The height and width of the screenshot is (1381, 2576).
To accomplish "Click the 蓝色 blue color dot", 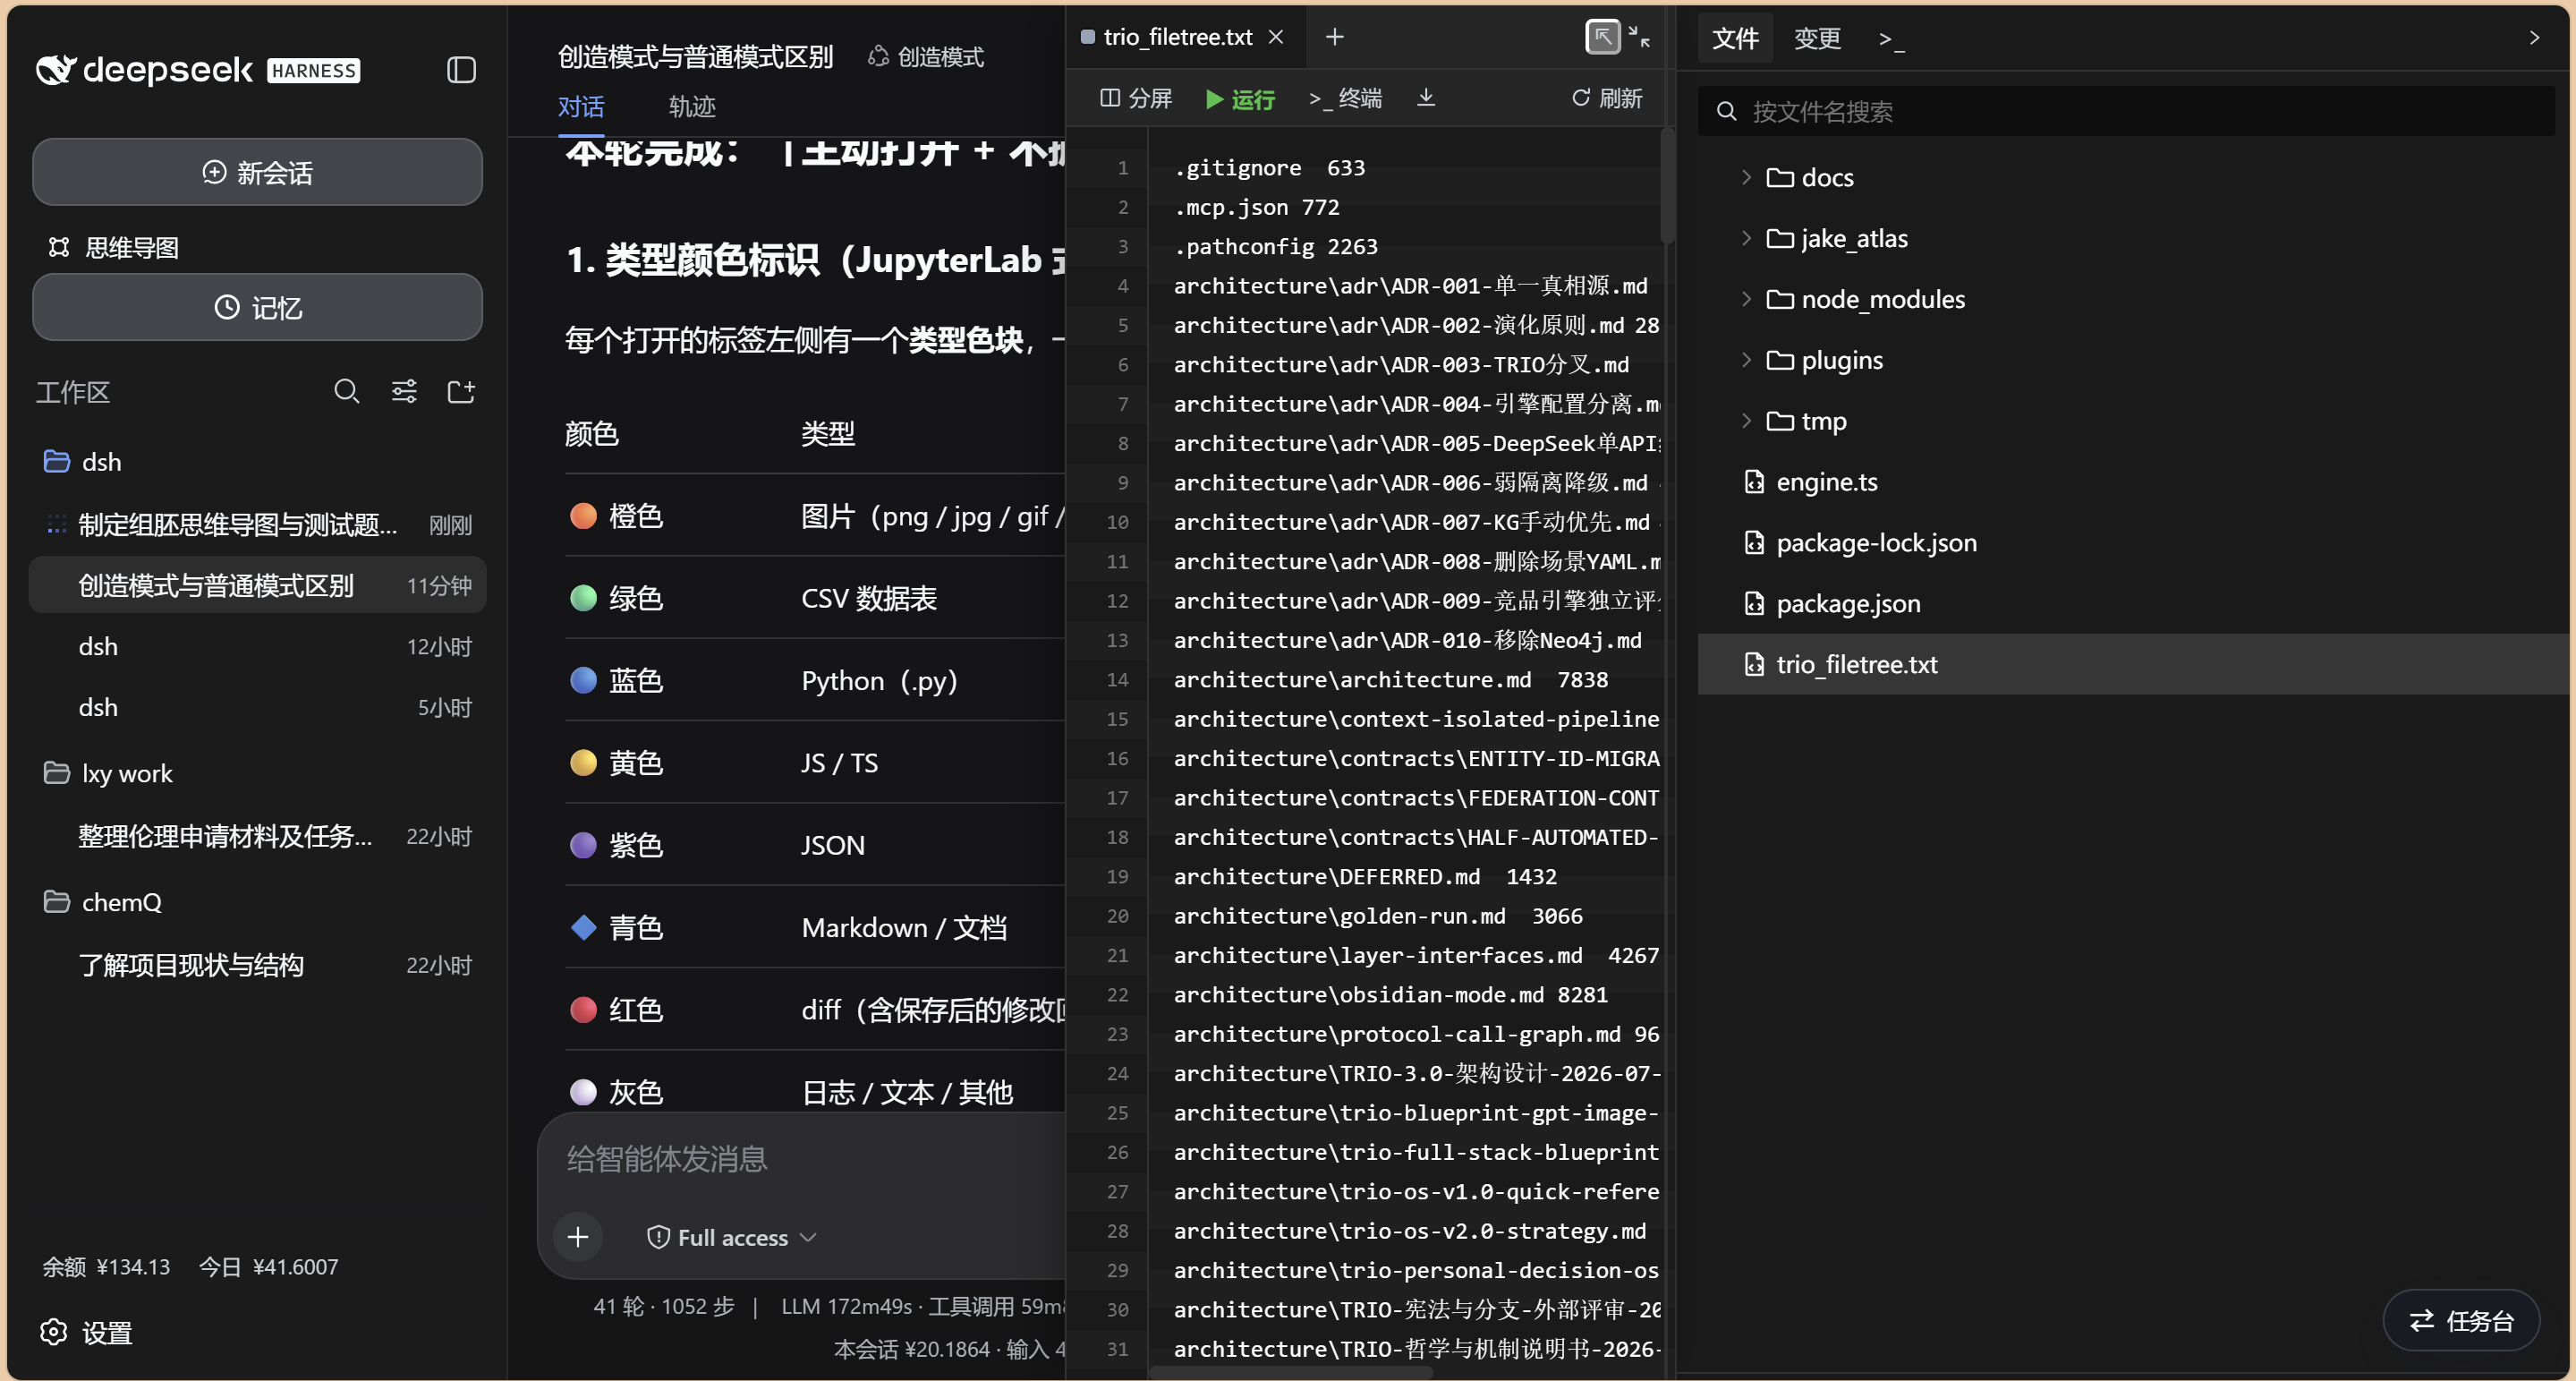I will 583,680.
